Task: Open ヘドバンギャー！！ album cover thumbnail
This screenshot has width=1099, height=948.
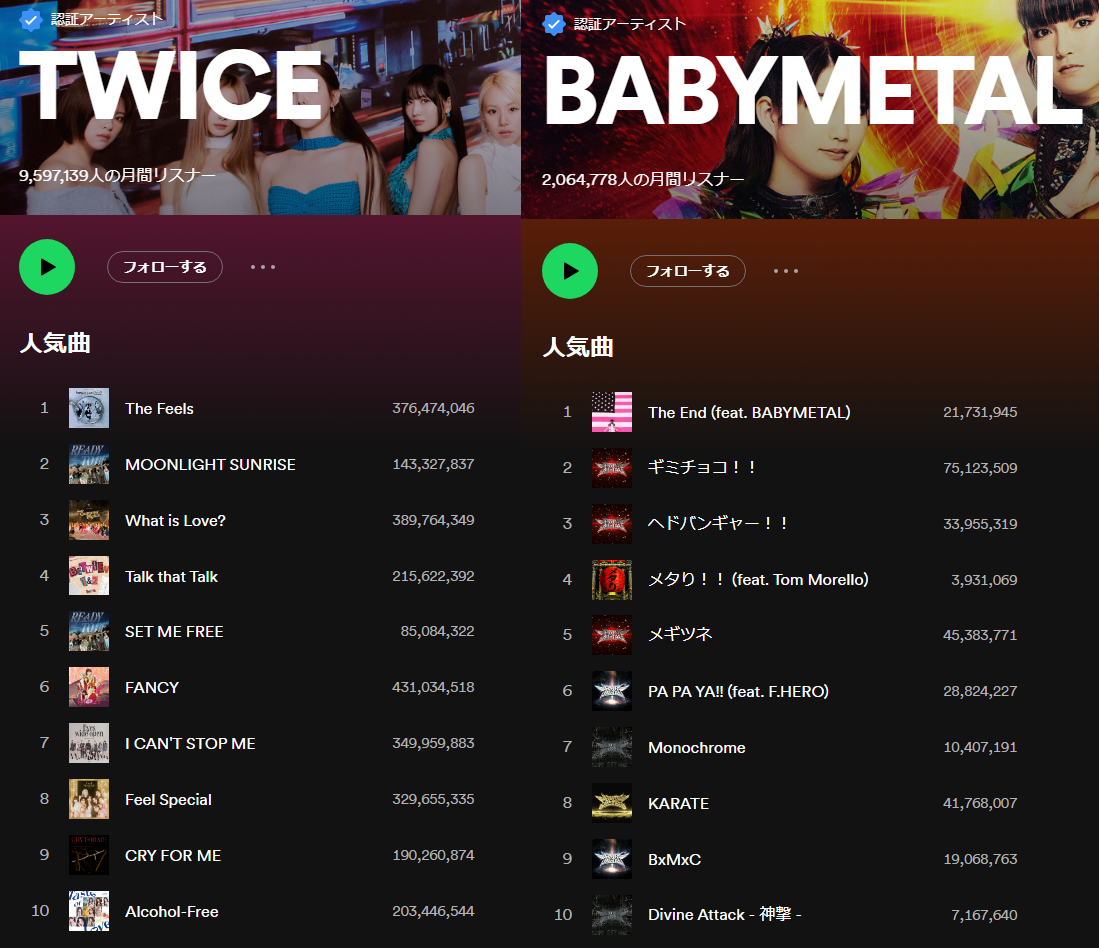Action: click(612, 524)
